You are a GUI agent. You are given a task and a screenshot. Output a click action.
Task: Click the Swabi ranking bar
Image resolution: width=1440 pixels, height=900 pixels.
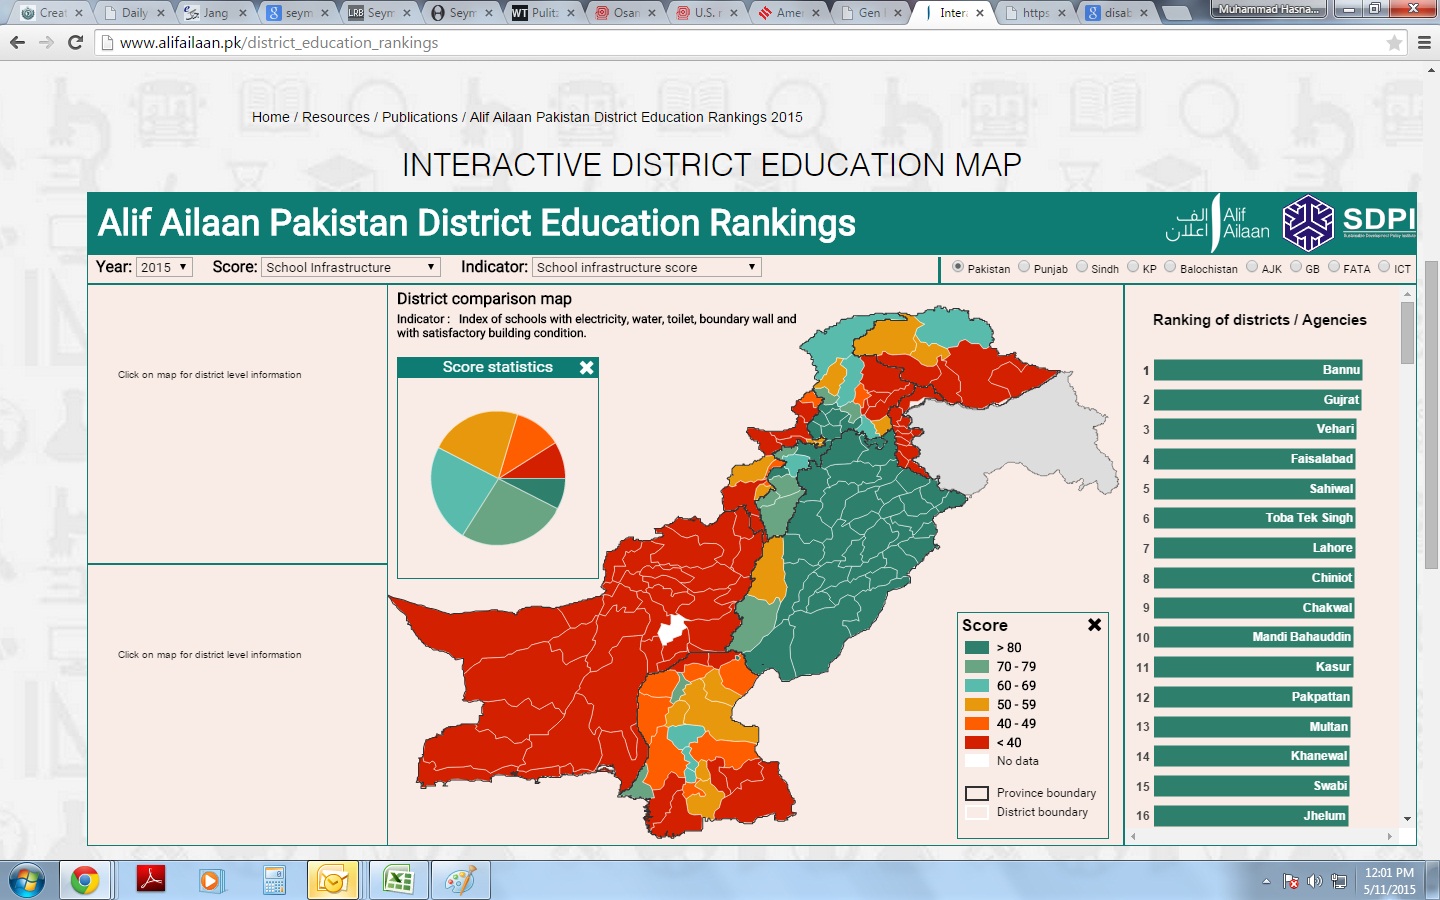(x=1252, y=786)
